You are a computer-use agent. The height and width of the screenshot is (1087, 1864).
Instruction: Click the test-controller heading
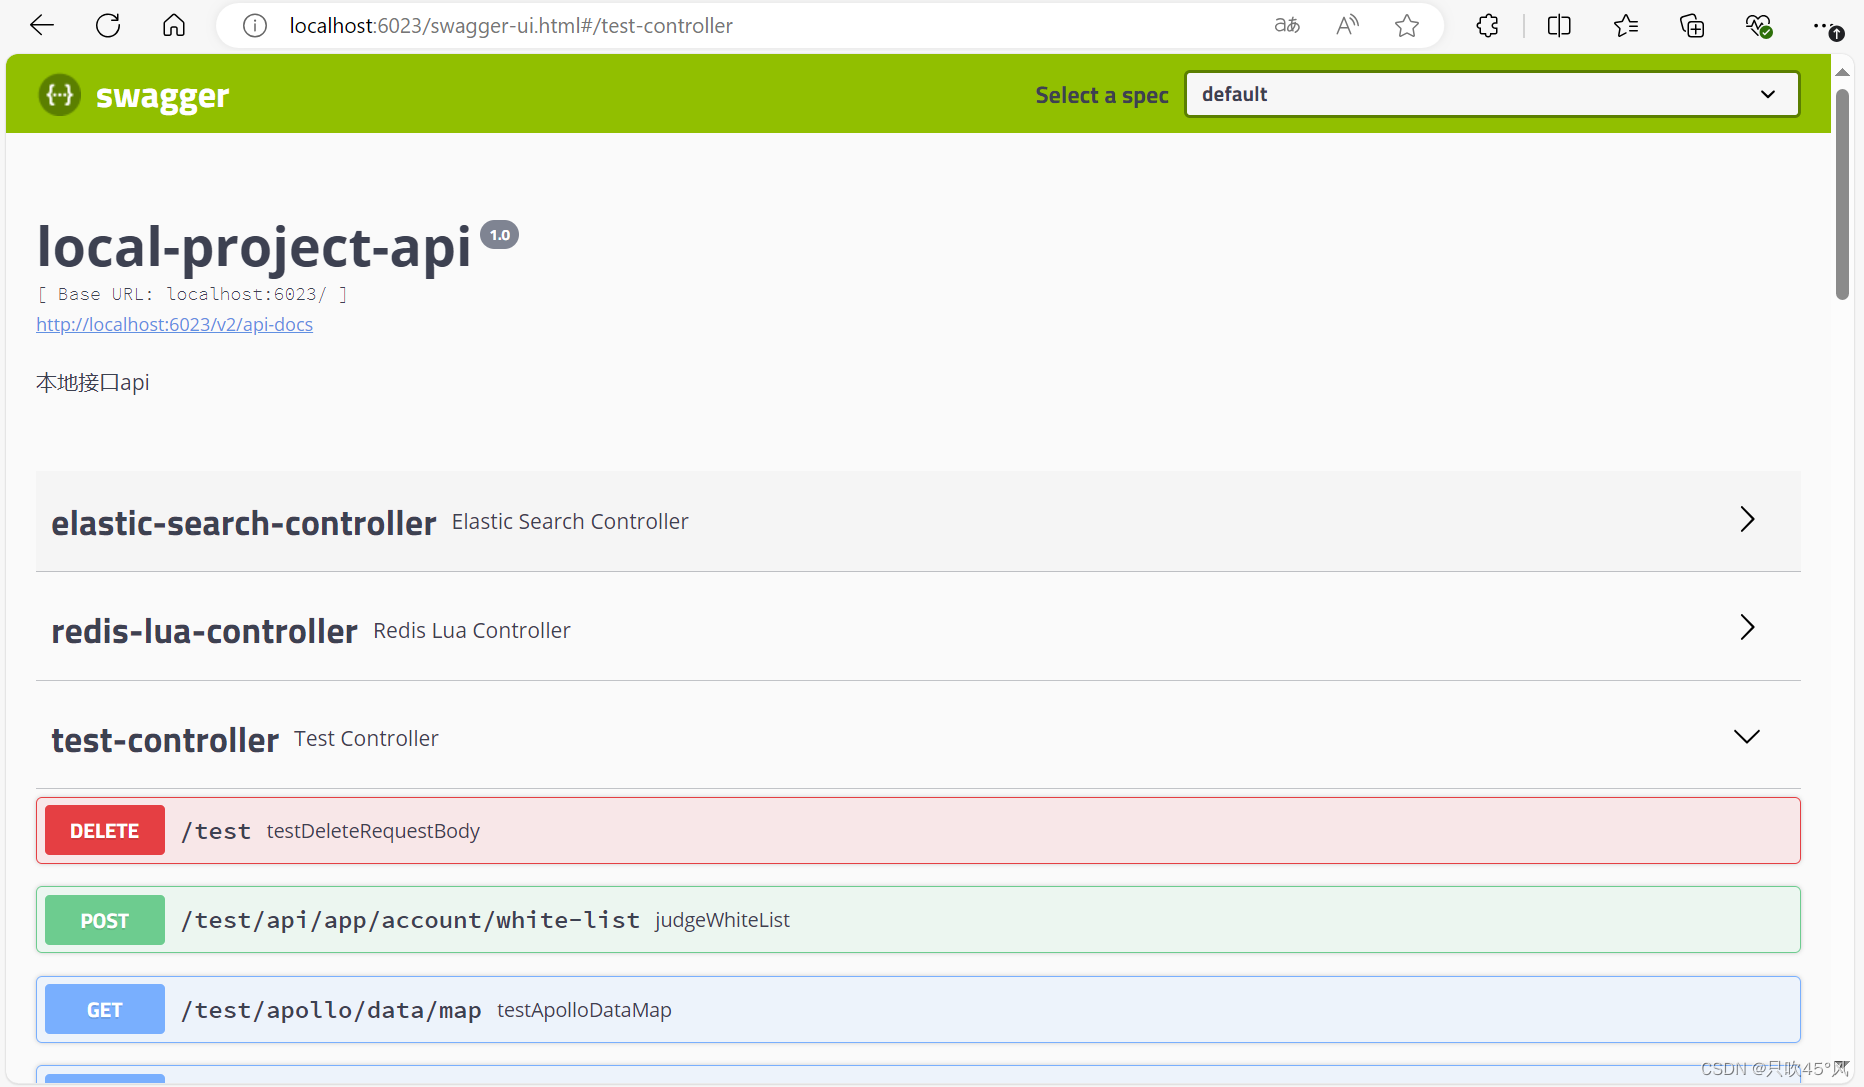165,740
